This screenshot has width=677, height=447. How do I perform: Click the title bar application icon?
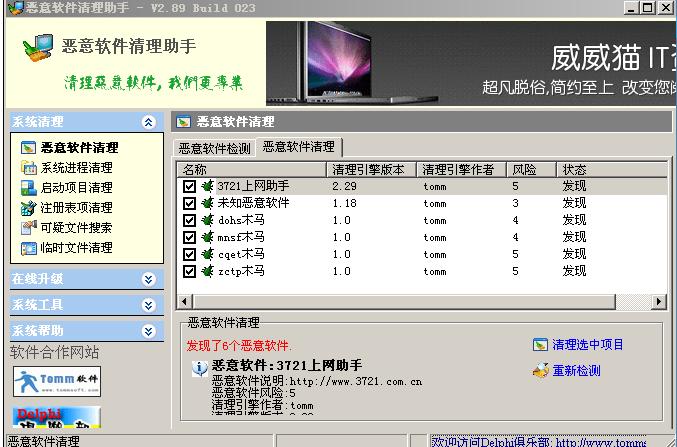pyautogui.click(x=16, y=7)
